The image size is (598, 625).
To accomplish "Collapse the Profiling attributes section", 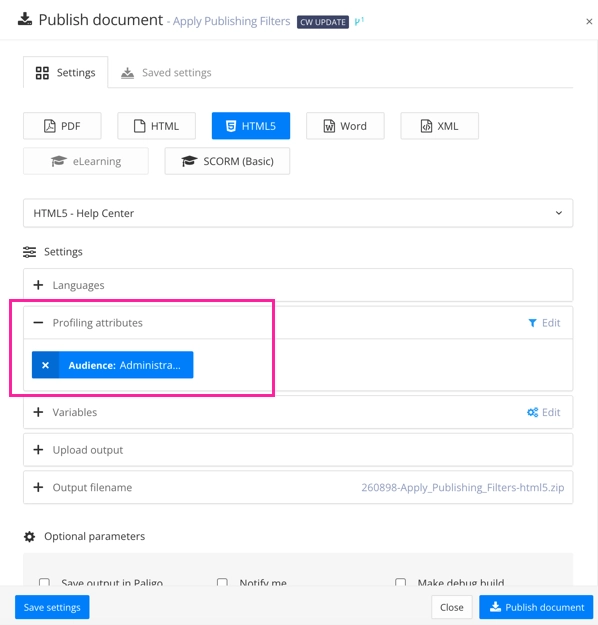I will pos(38,322).
